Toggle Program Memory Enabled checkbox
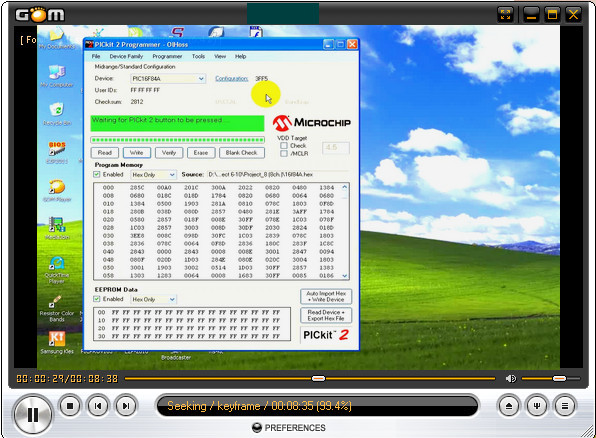Screen dimensions: 596x438 click(97, 175)
